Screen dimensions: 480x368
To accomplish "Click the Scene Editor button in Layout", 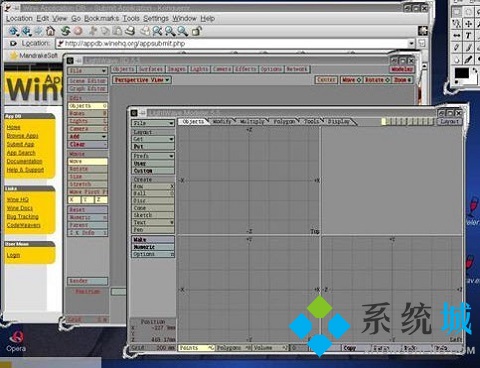I will tap(88, 81).
